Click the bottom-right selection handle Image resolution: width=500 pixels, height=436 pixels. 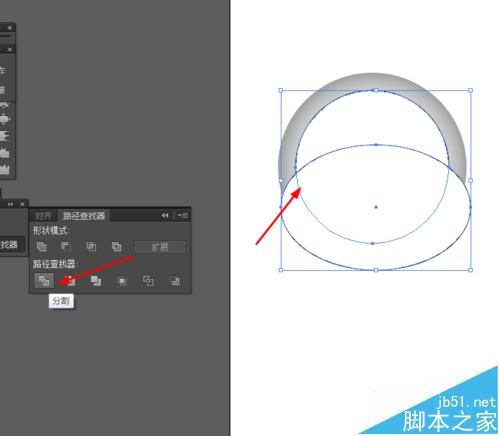coord(471,270)
